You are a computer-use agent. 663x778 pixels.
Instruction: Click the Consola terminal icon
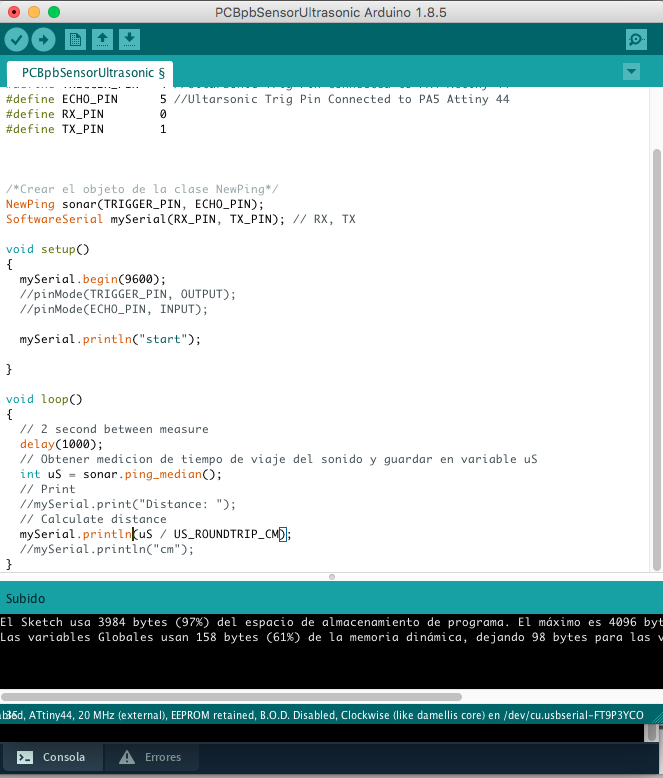[25, 757]
